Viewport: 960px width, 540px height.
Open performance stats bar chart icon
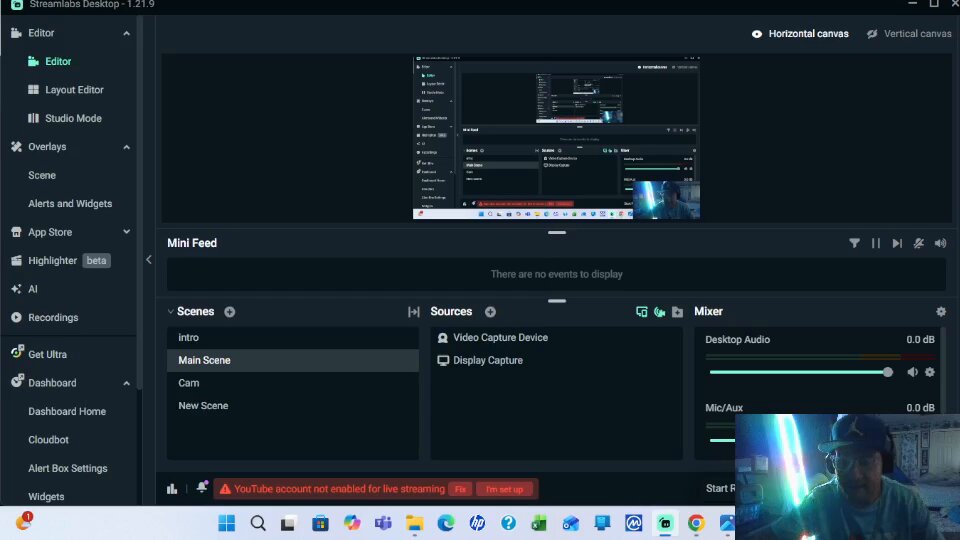pos(172,489)
